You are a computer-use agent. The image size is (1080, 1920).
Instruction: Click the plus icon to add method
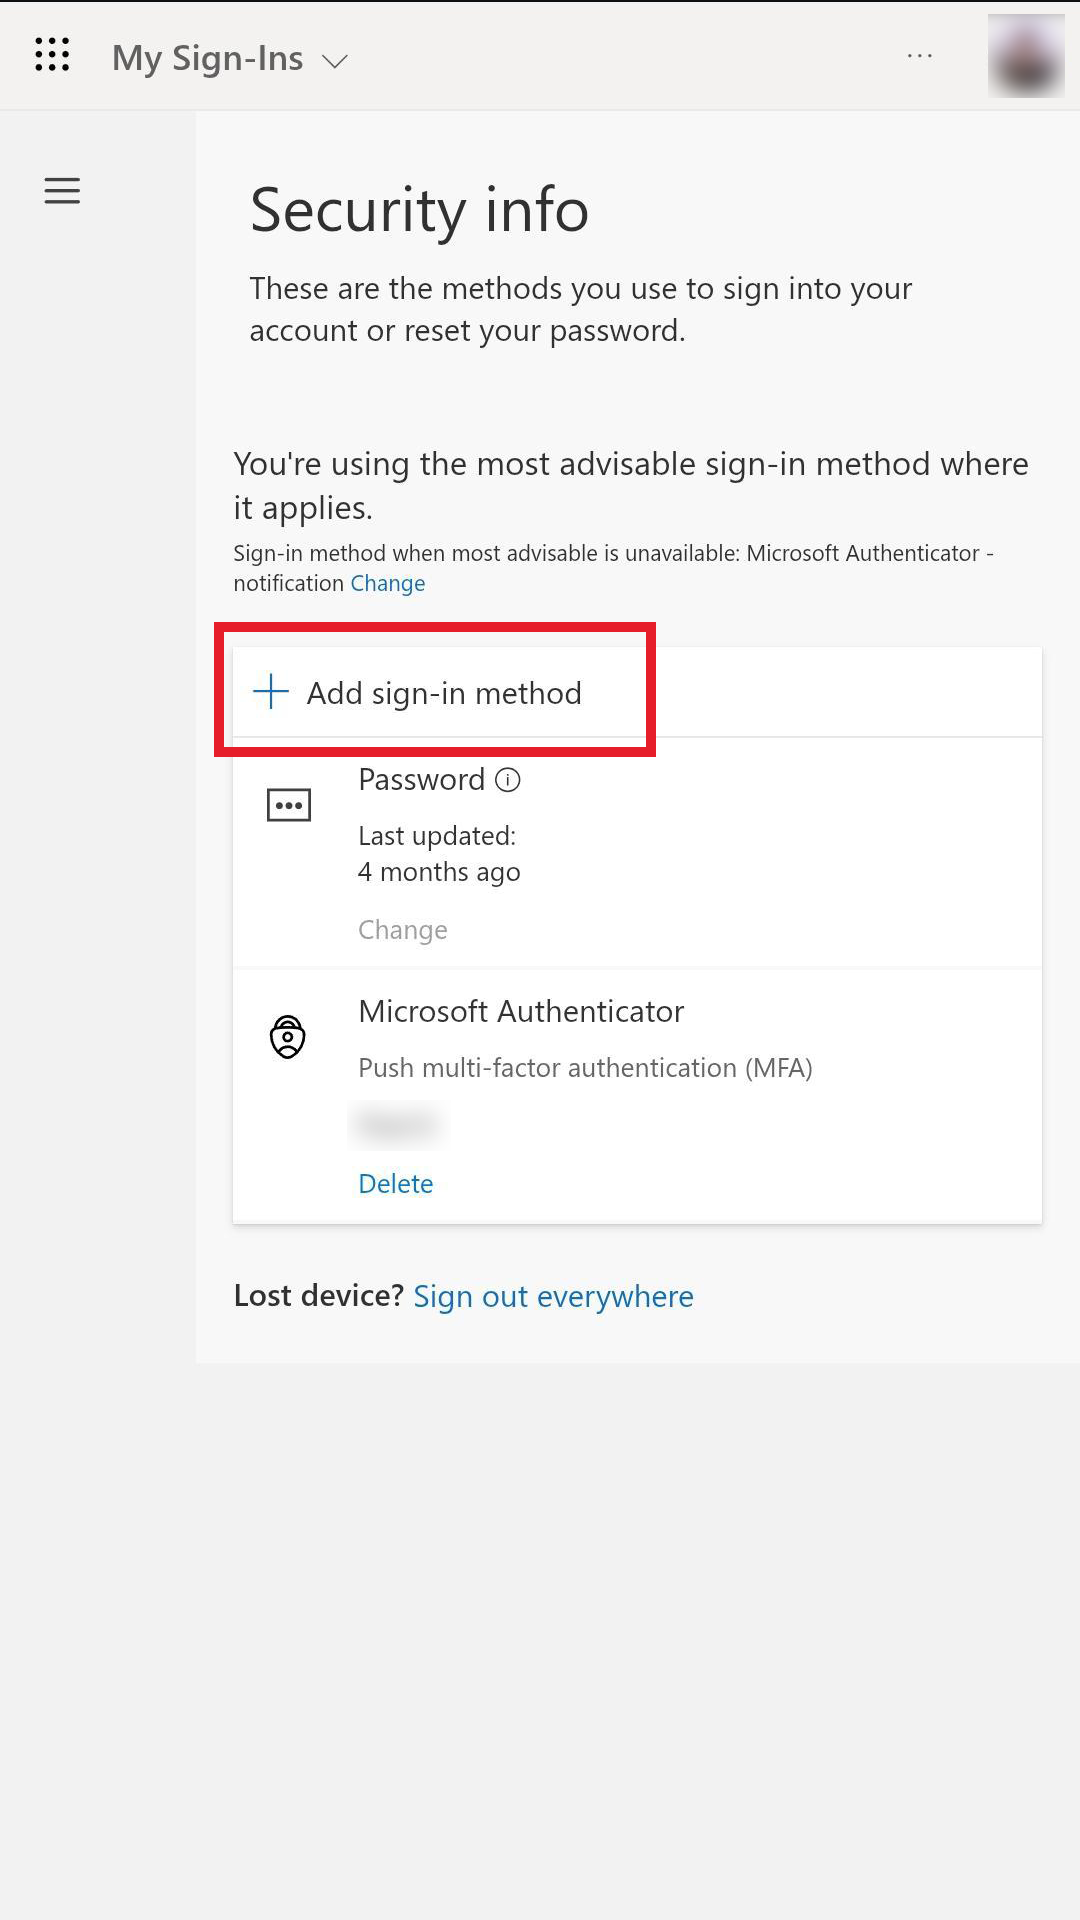pyautogui.click(x=271, y=692)
